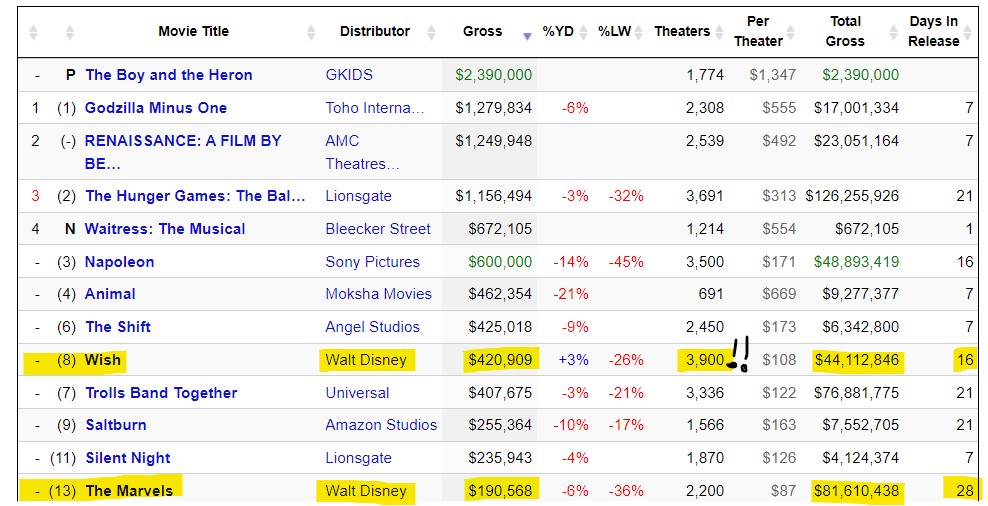Select total gross $126,255,926
The image size is (988, 506).
pos(853,196)
